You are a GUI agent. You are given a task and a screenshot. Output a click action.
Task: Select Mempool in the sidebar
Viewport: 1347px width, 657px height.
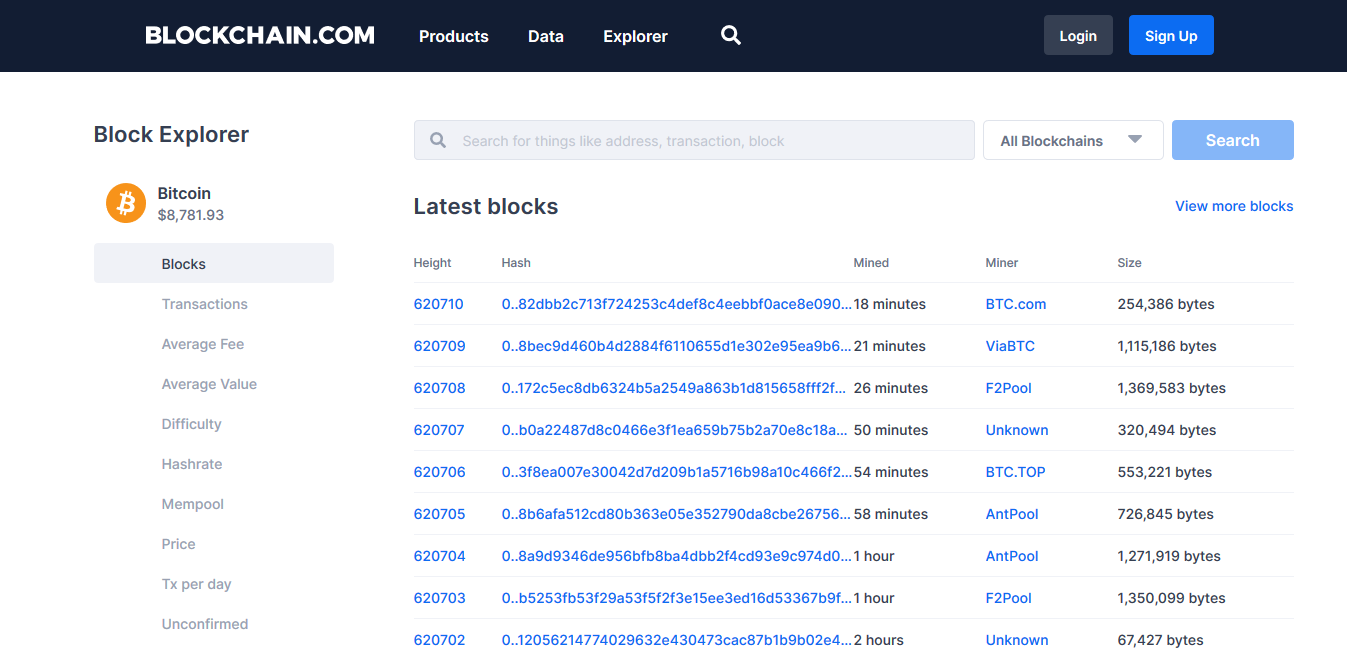193,504
